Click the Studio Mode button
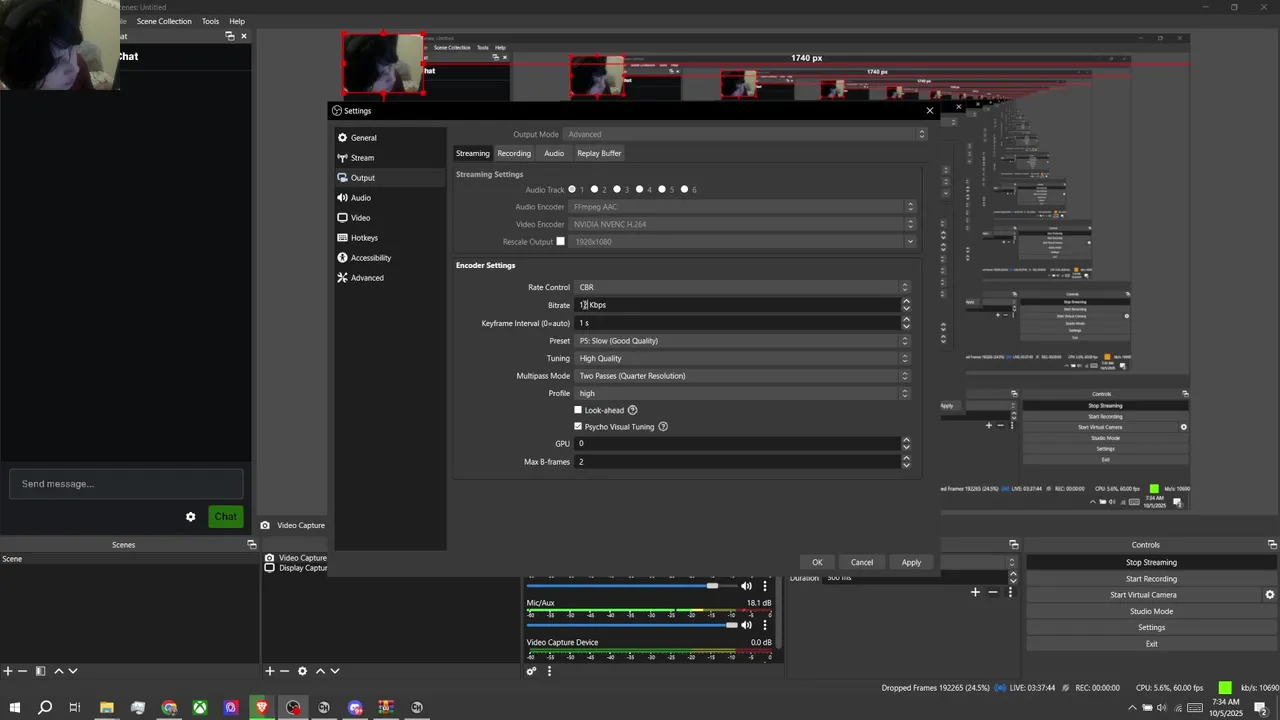The height and width of the screenshot is (720, 1280). [1151, 611]
